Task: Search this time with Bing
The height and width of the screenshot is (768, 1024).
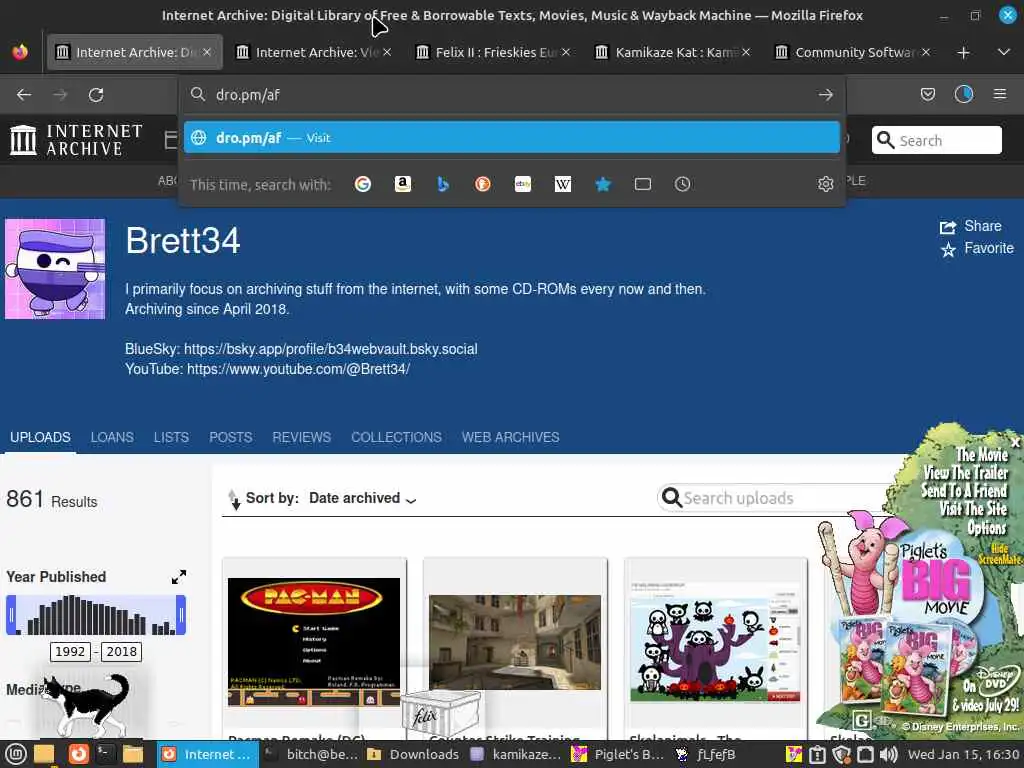Action: [x=443, y=184]
